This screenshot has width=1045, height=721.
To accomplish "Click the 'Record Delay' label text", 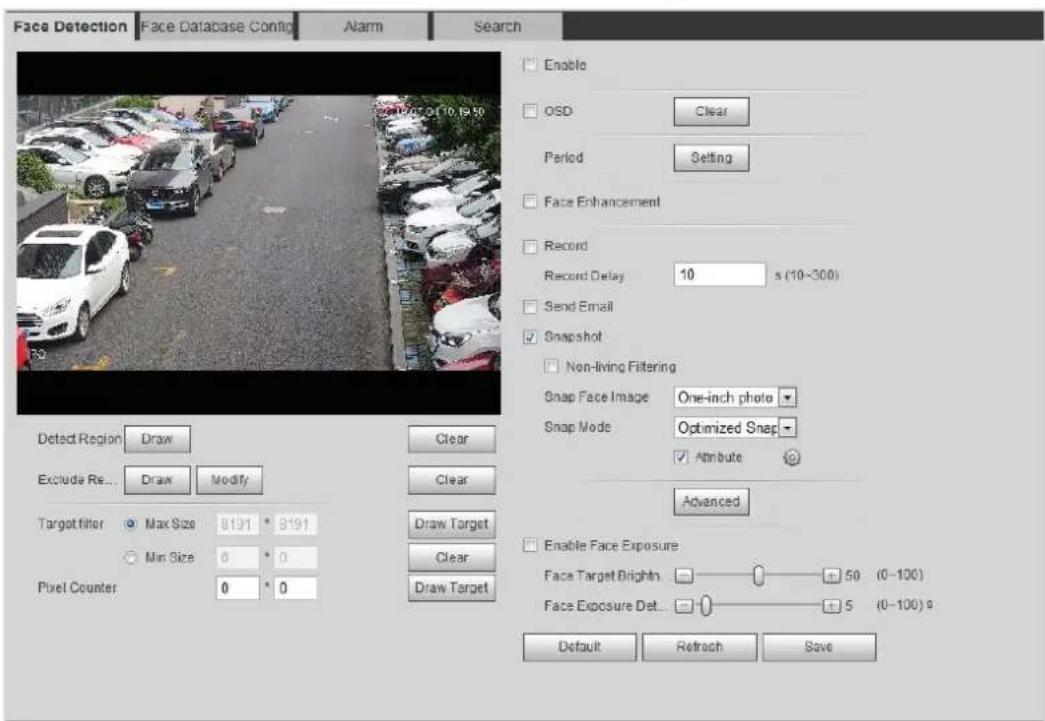I will [x=584, y=276].
